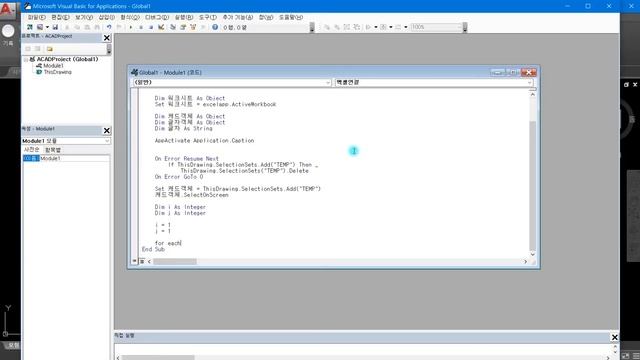Image resolution: width=640 pixels, height=360 pixels.
Task: Open the 디버그(D) menu
Action: (157, 17)
